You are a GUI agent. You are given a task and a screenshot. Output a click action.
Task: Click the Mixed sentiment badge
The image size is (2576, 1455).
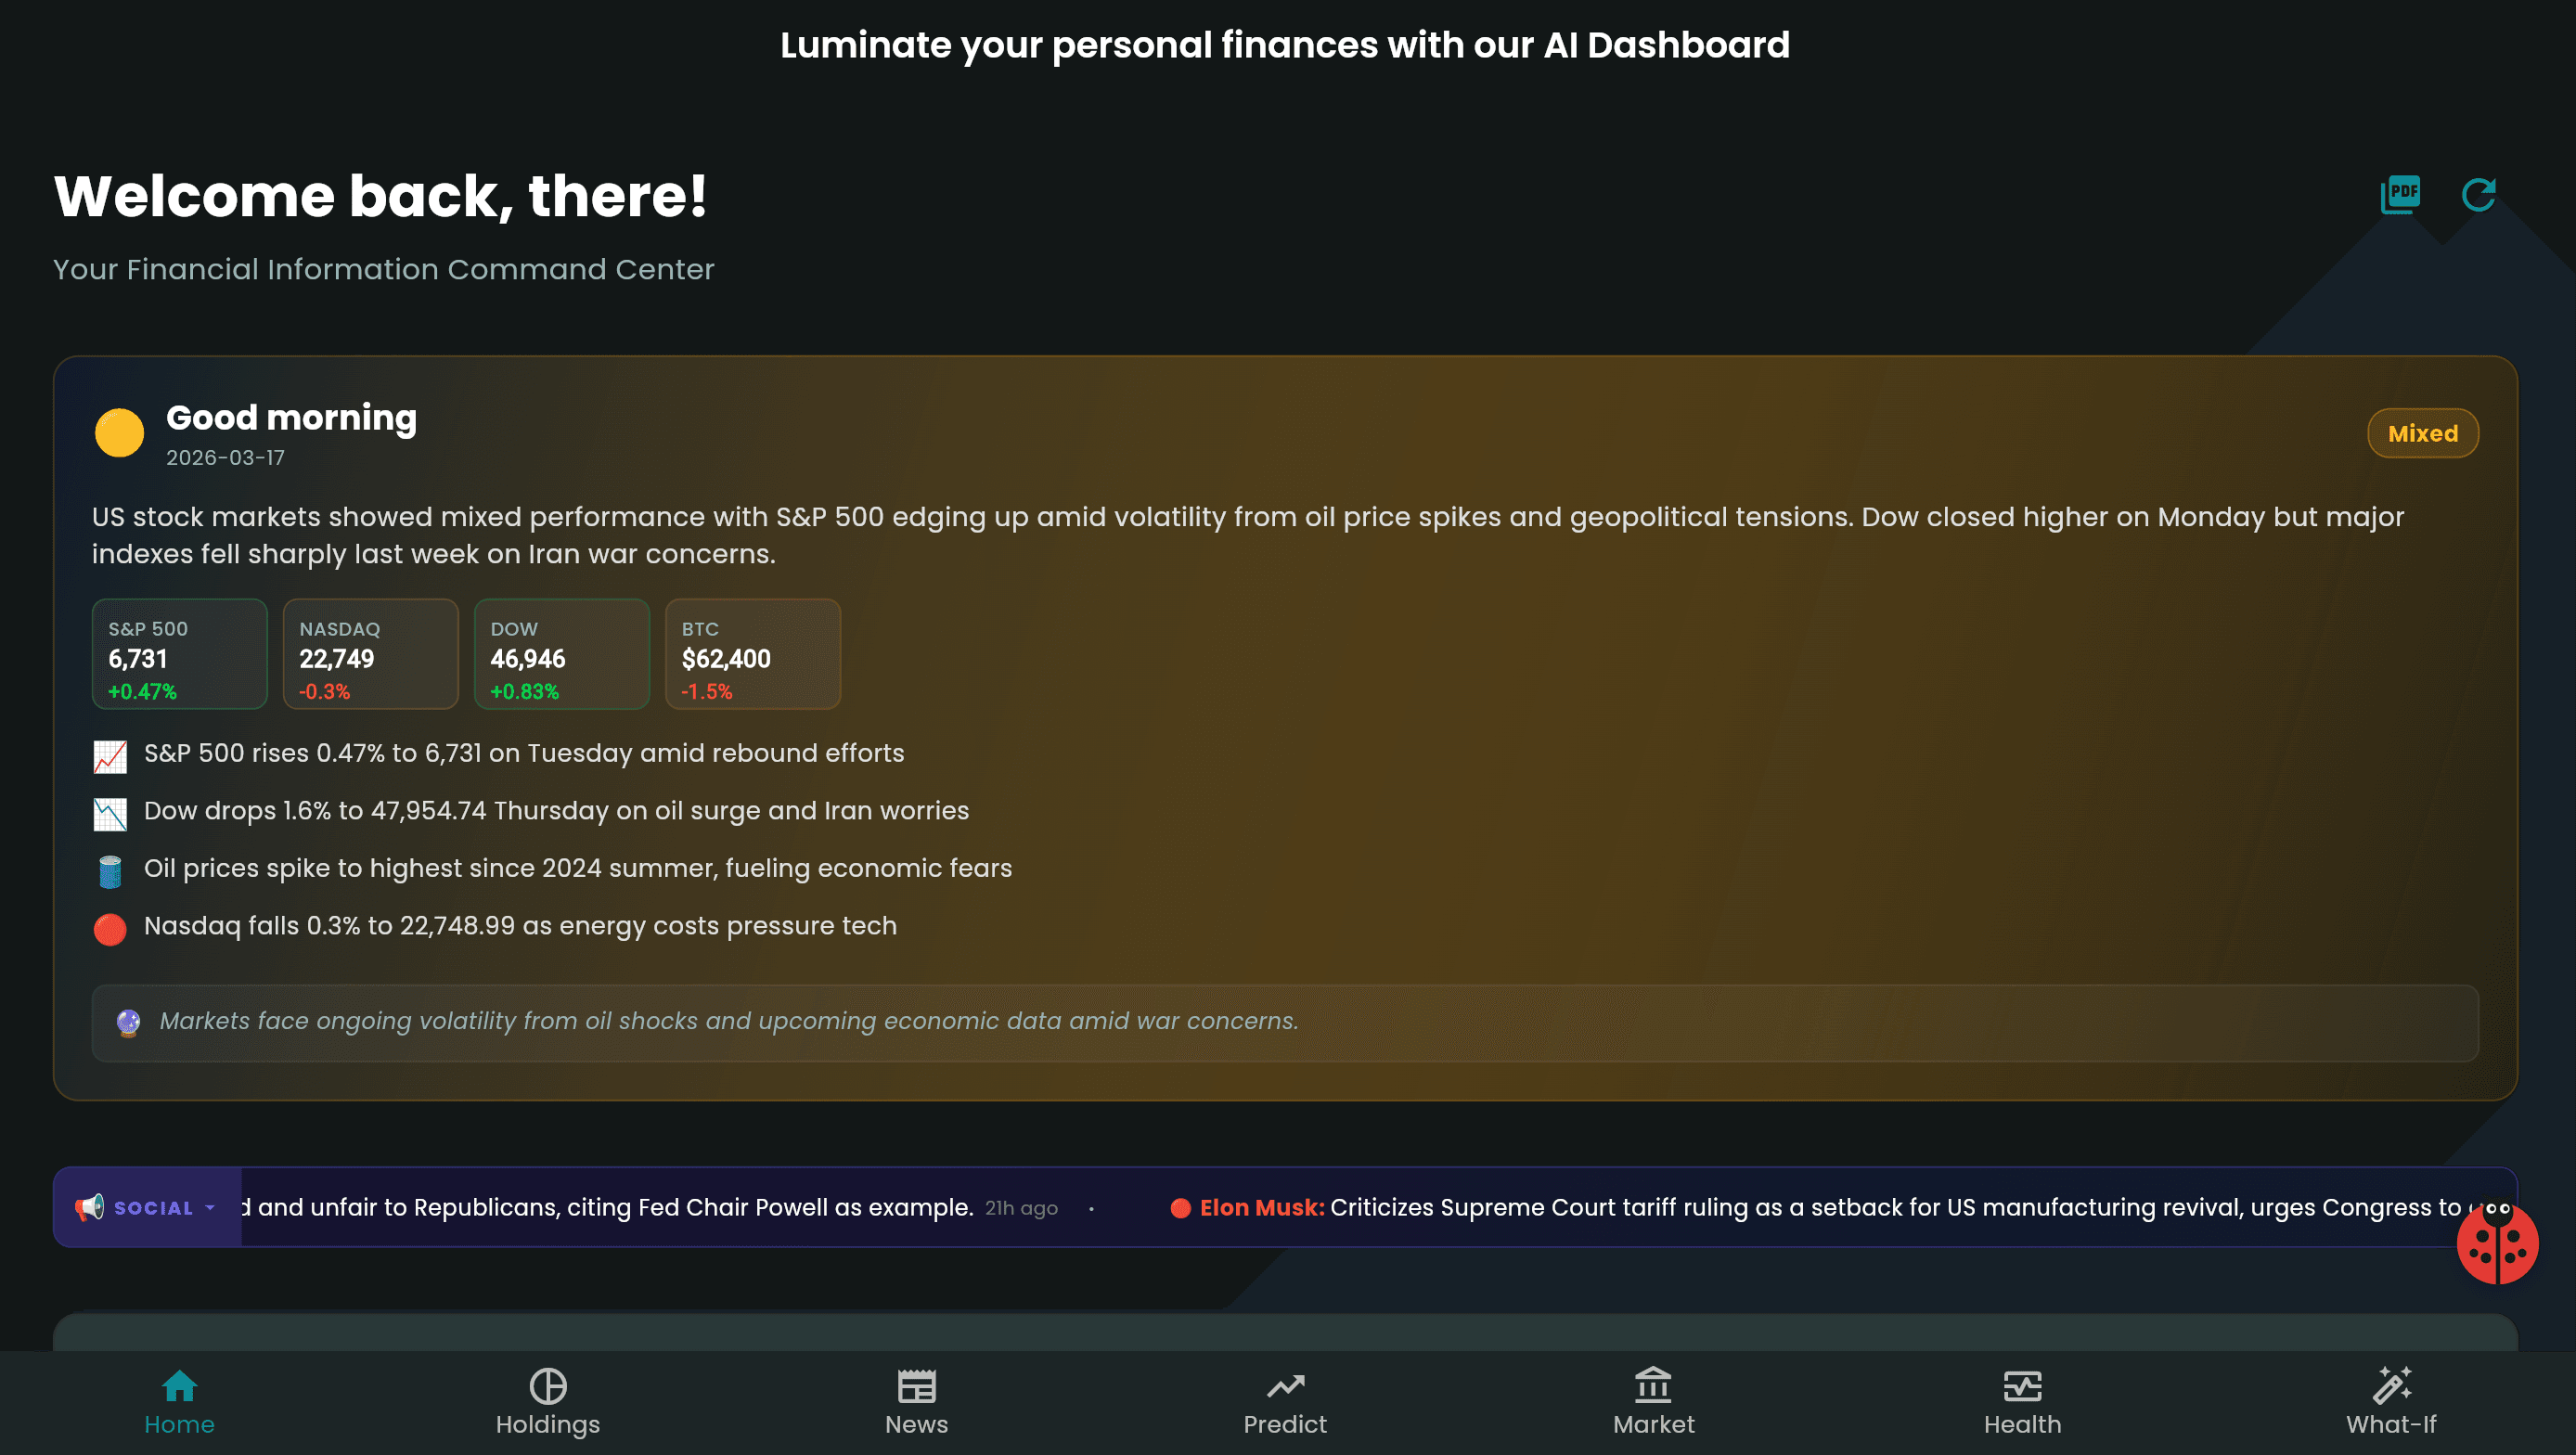pos(2422,433)
